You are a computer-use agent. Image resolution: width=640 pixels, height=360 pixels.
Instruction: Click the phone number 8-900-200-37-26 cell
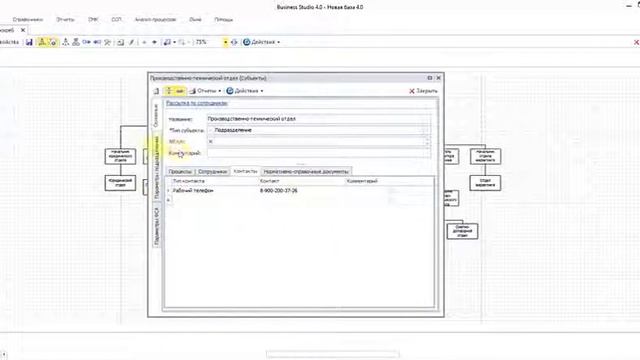pos(279,191)
